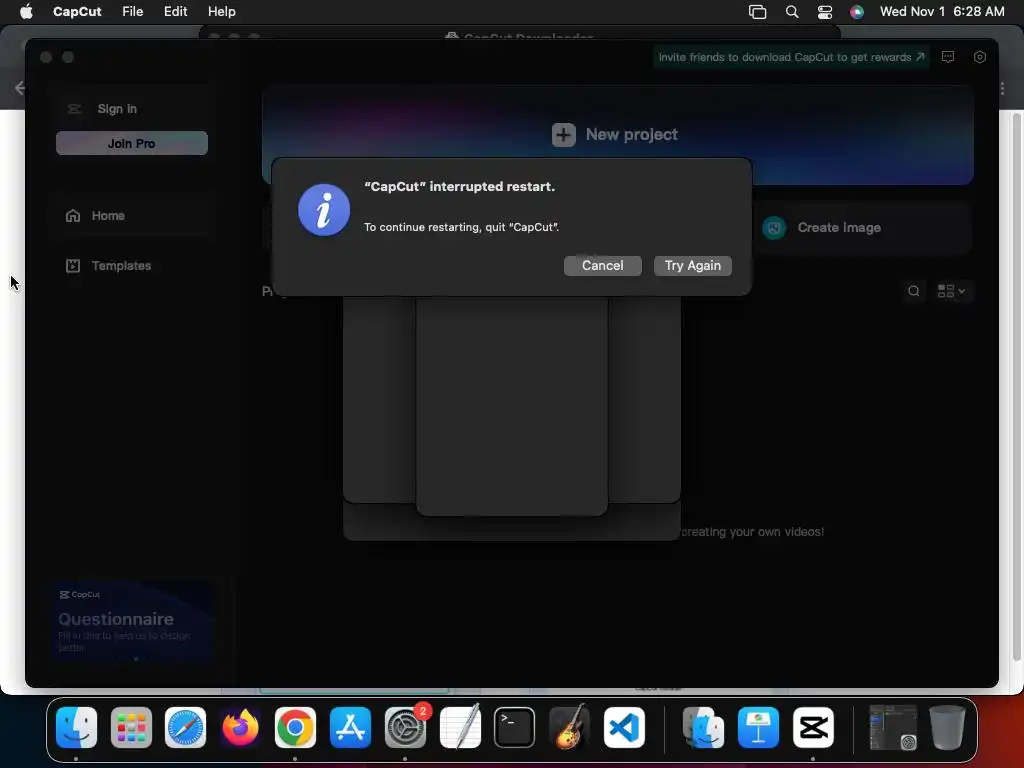Screen dimensions: 1024x768
Task: Open App Store from the Dock
Action: 350,727
